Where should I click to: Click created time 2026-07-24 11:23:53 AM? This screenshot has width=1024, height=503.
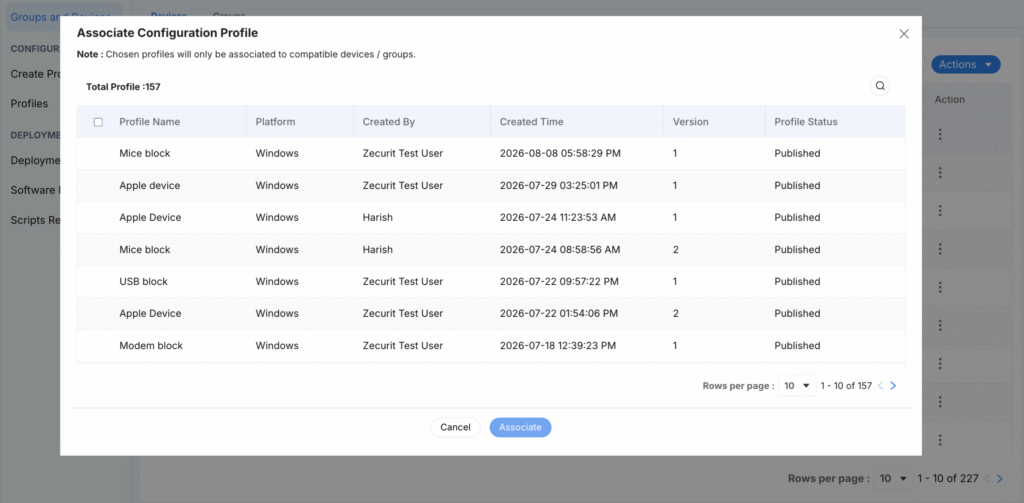[558, 218]
